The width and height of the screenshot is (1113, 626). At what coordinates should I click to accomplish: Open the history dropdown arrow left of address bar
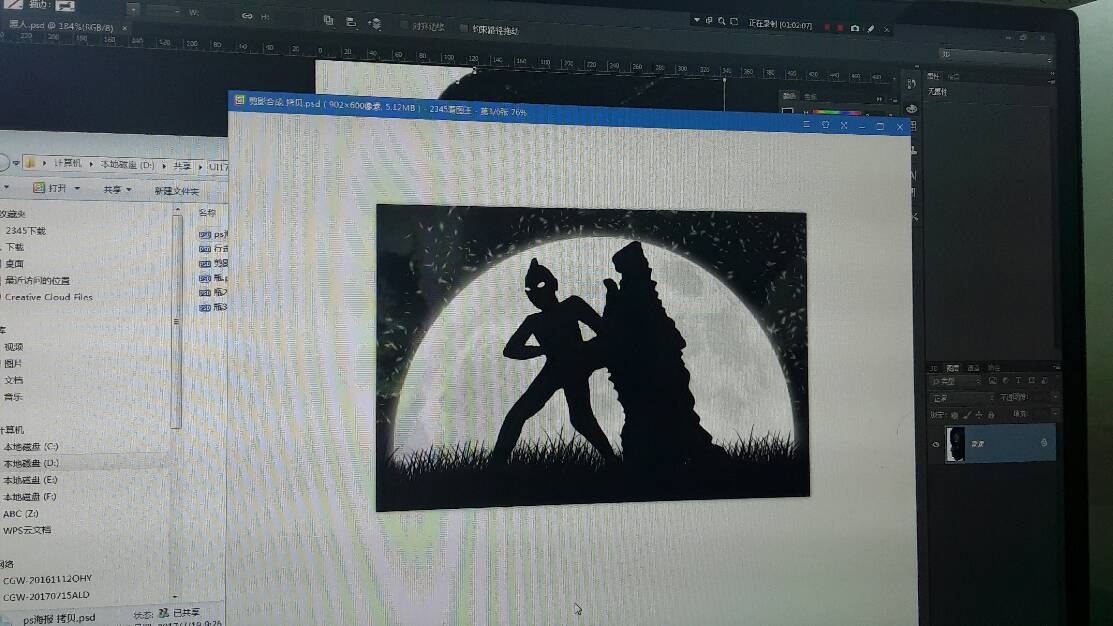point(16,163)
